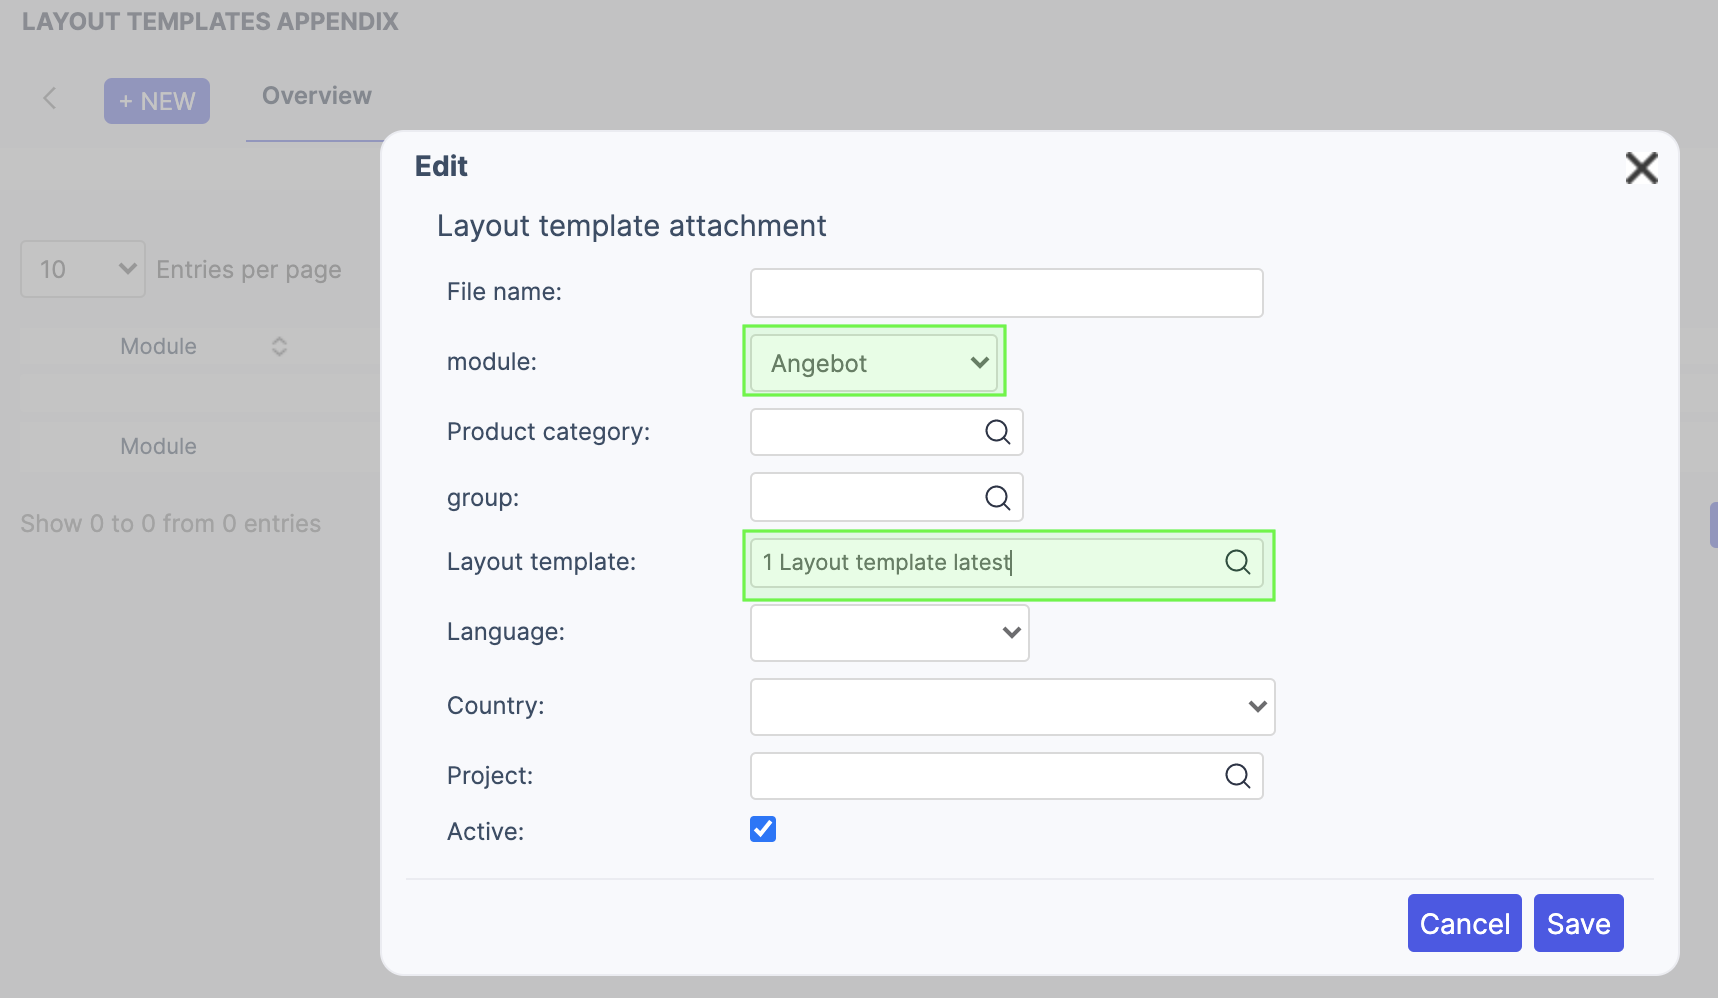The width and height of the screenshot is (1718, 998).
Task: Close the Edit dialog with X
Action: pyautogui.click(x=1641, y=168)
